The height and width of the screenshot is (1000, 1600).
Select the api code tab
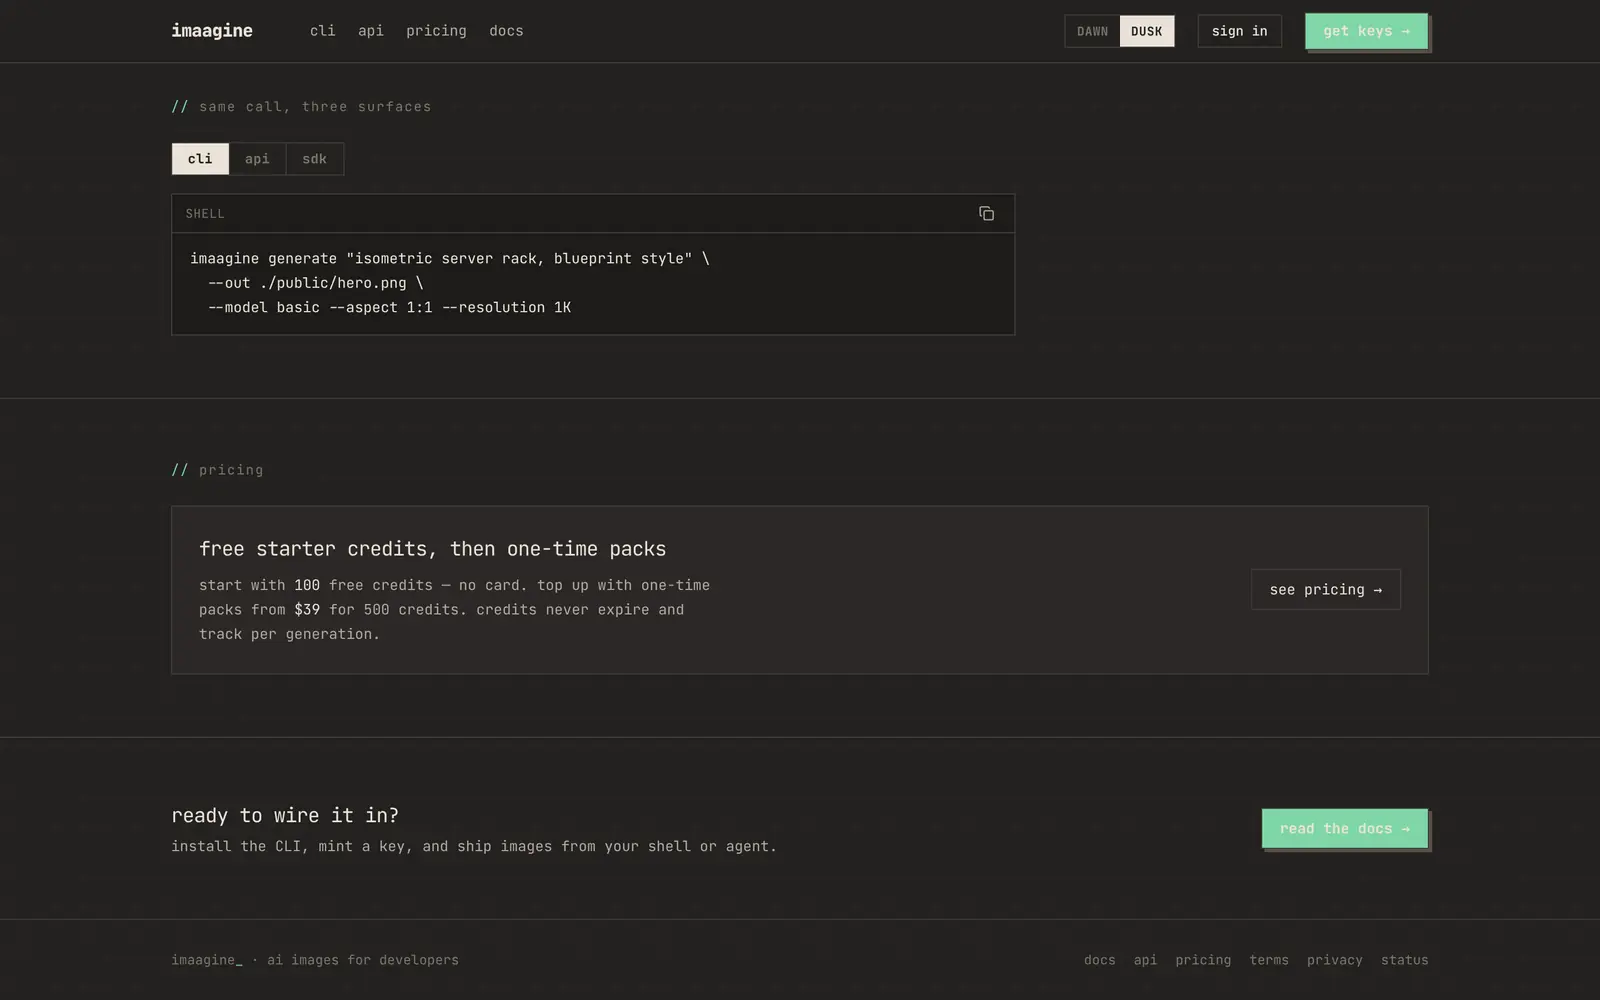(x=257, y=159)
